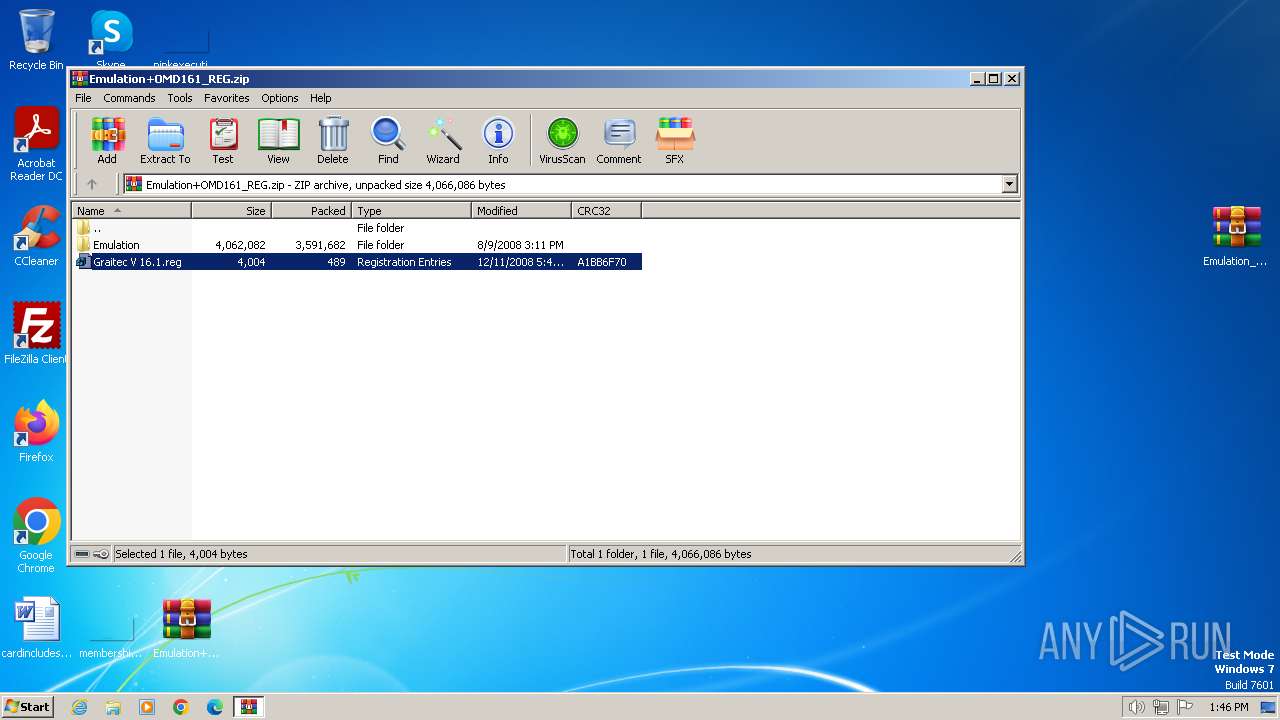Open Emulation archive icon at desktop right edge
Screen dimensions: 1280x720
coord(1236,236)
